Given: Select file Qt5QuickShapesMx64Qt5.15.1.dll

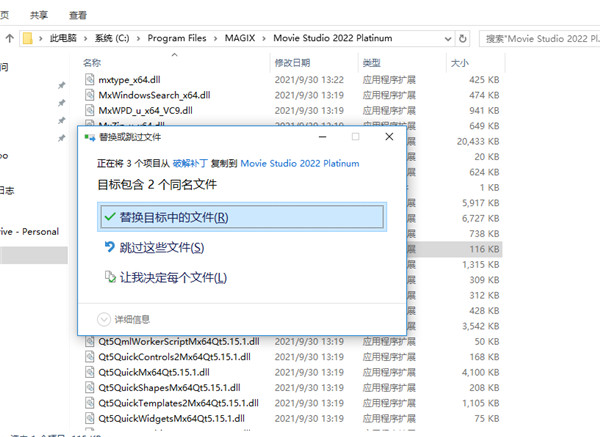Looking at the screenshot, I should 170,388.
